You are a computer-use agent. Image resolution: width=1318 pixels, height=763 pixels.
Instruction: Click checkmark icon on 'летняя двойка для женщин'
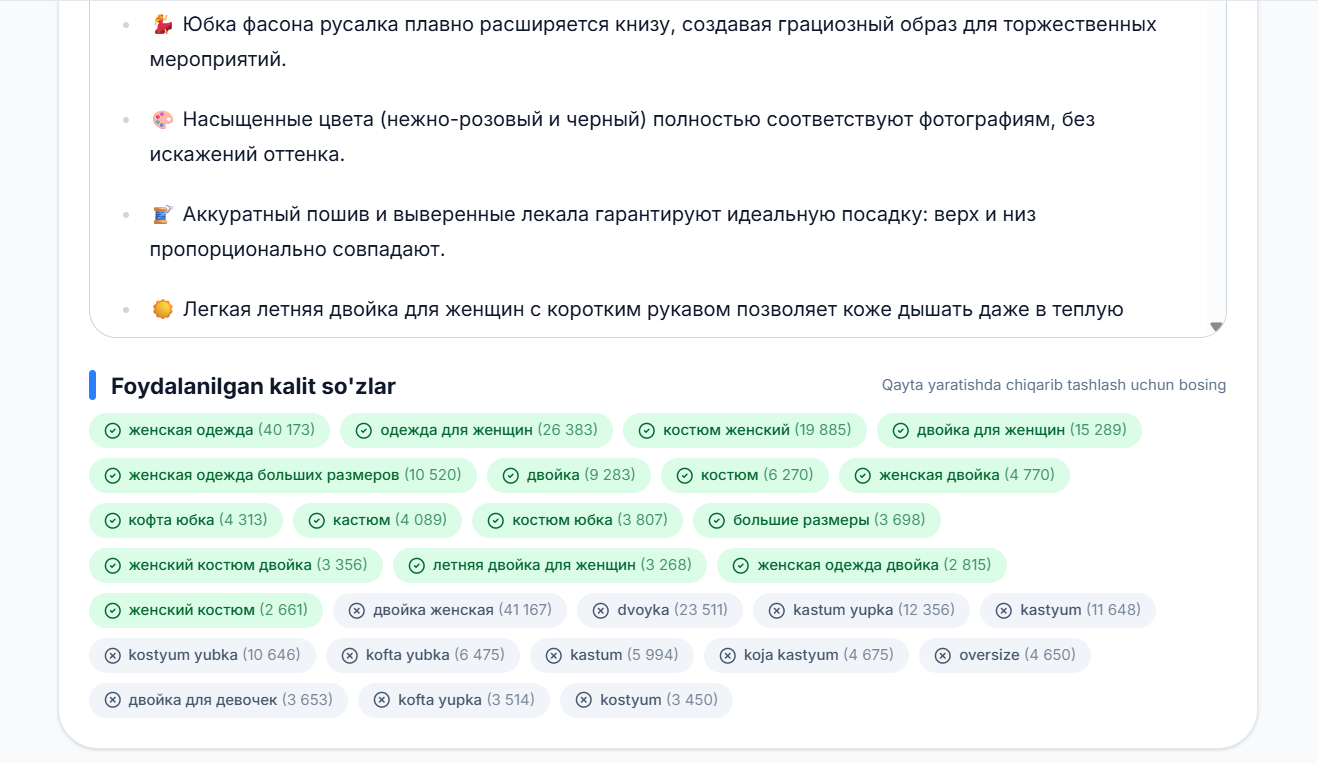pyautogui.click(x=417, y=565)
